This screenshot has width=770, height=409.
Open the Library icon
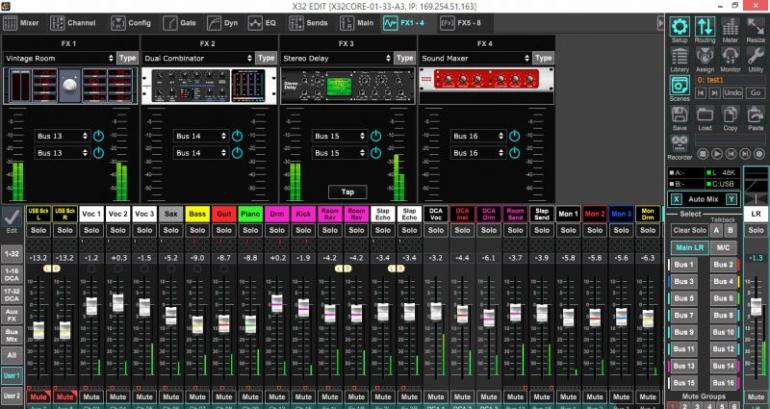[680, 56]
